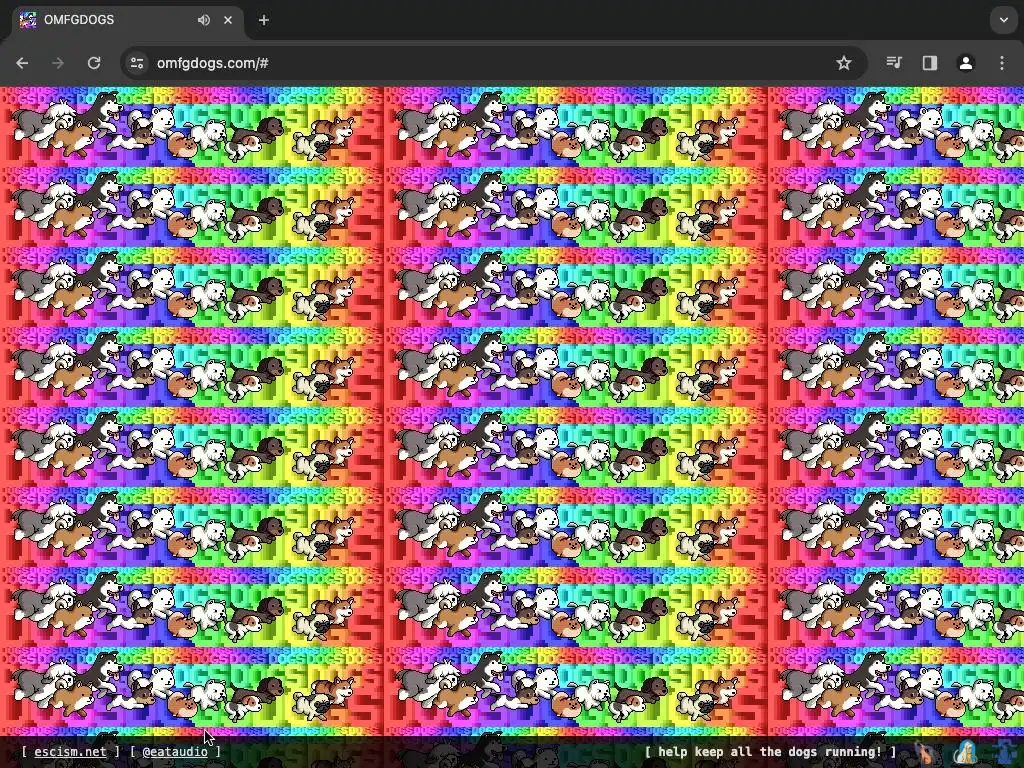The height and width of the screenshot is (768, 1024).
Task: Expand the tab search dropdown arrow
Action: (1004, 20)
